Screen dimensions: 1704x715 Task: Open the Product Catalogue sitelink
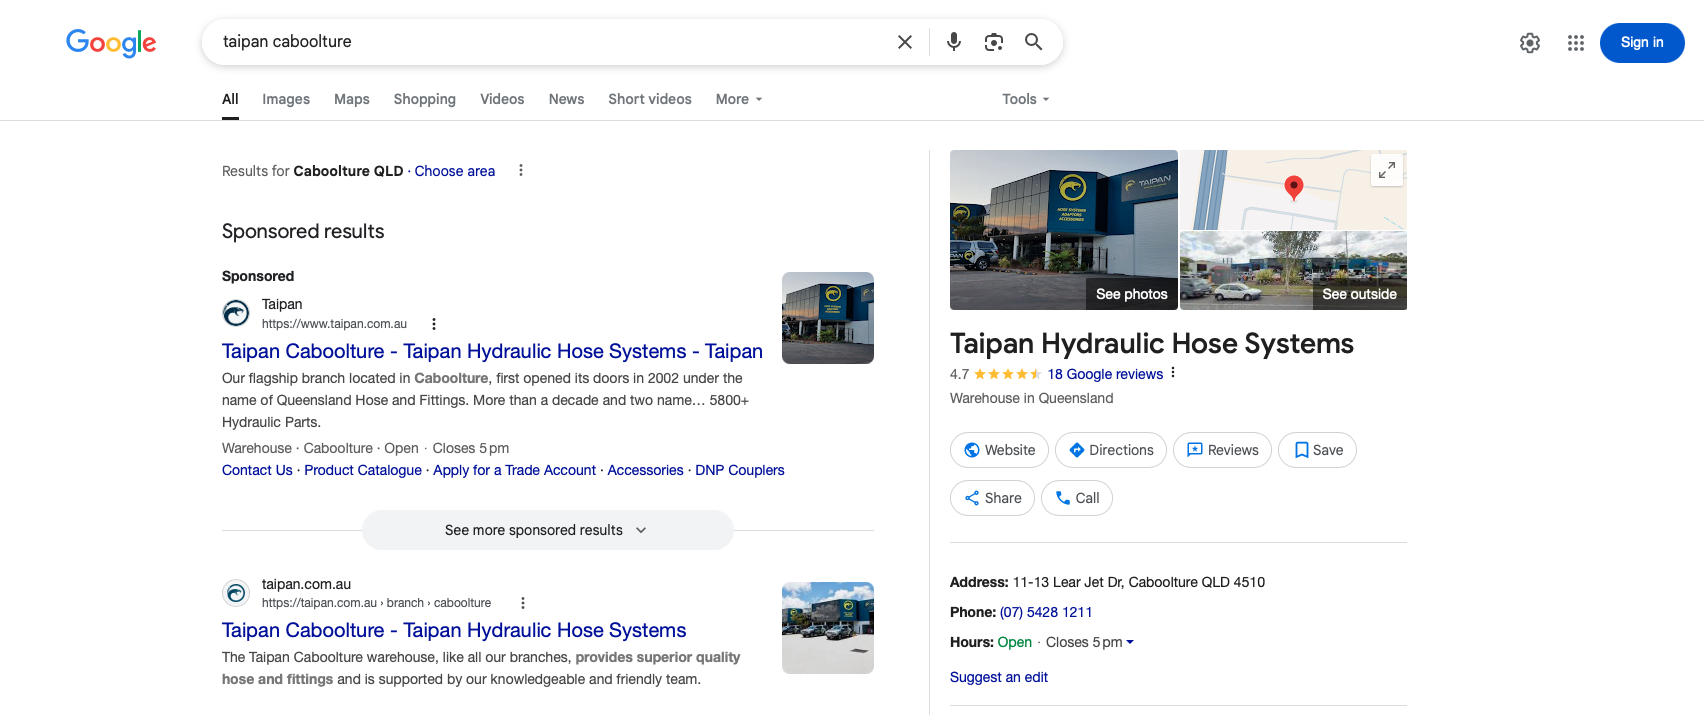(x=363, y=470)
